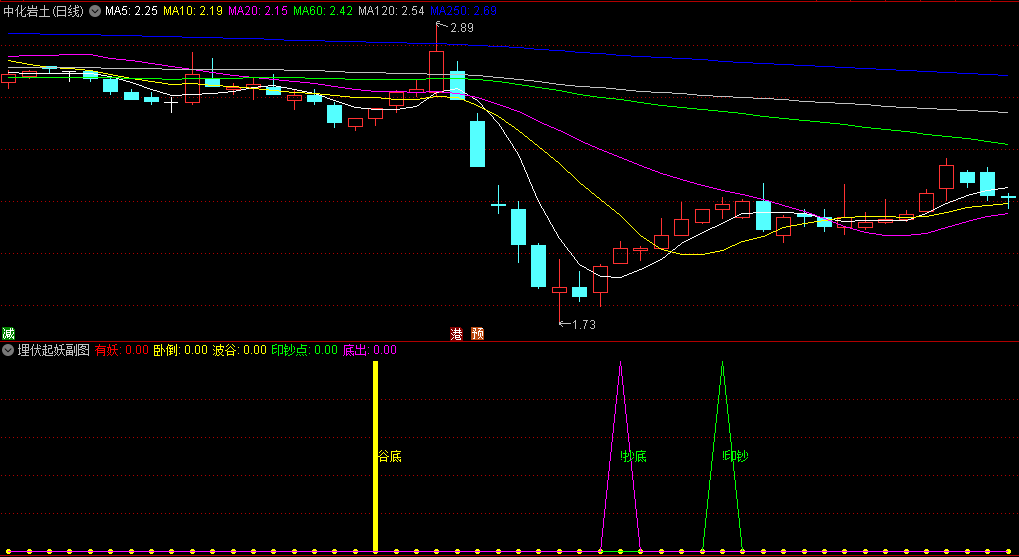Click the tall red candle at 2.89 high
This screenshot has height=557, width=1019.
[436, 71]
